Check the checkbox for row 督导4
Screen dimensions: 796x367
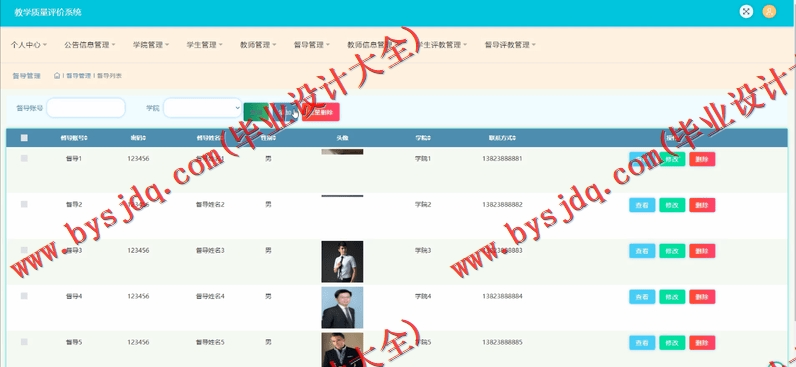24,296
